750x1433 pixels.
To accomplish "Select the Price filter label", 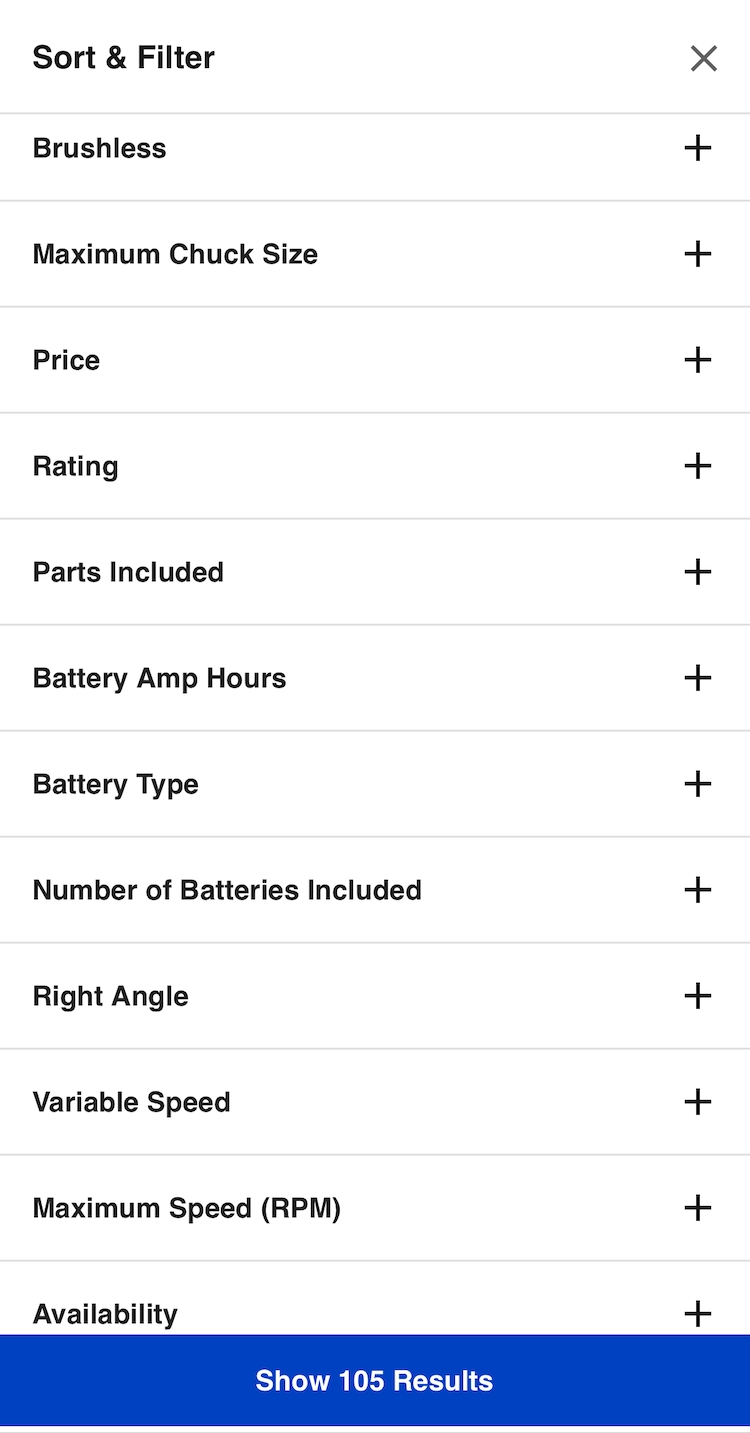I will point(66,360).
